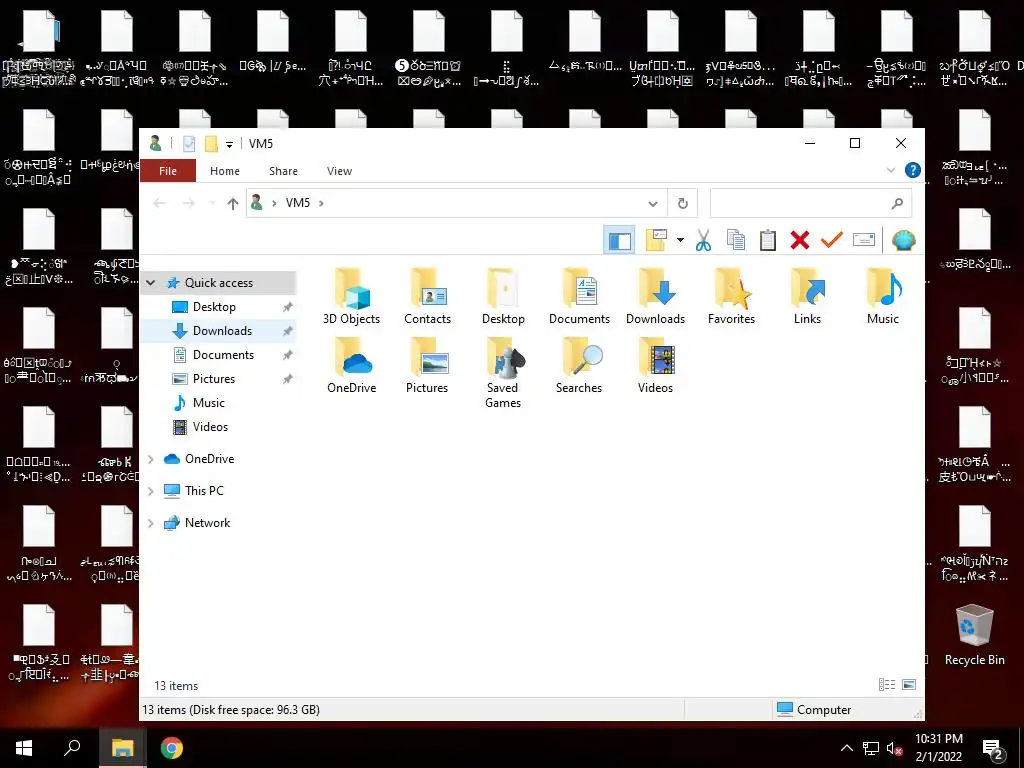
Task: Expand the Network tree node
Action: click(151, 523)
